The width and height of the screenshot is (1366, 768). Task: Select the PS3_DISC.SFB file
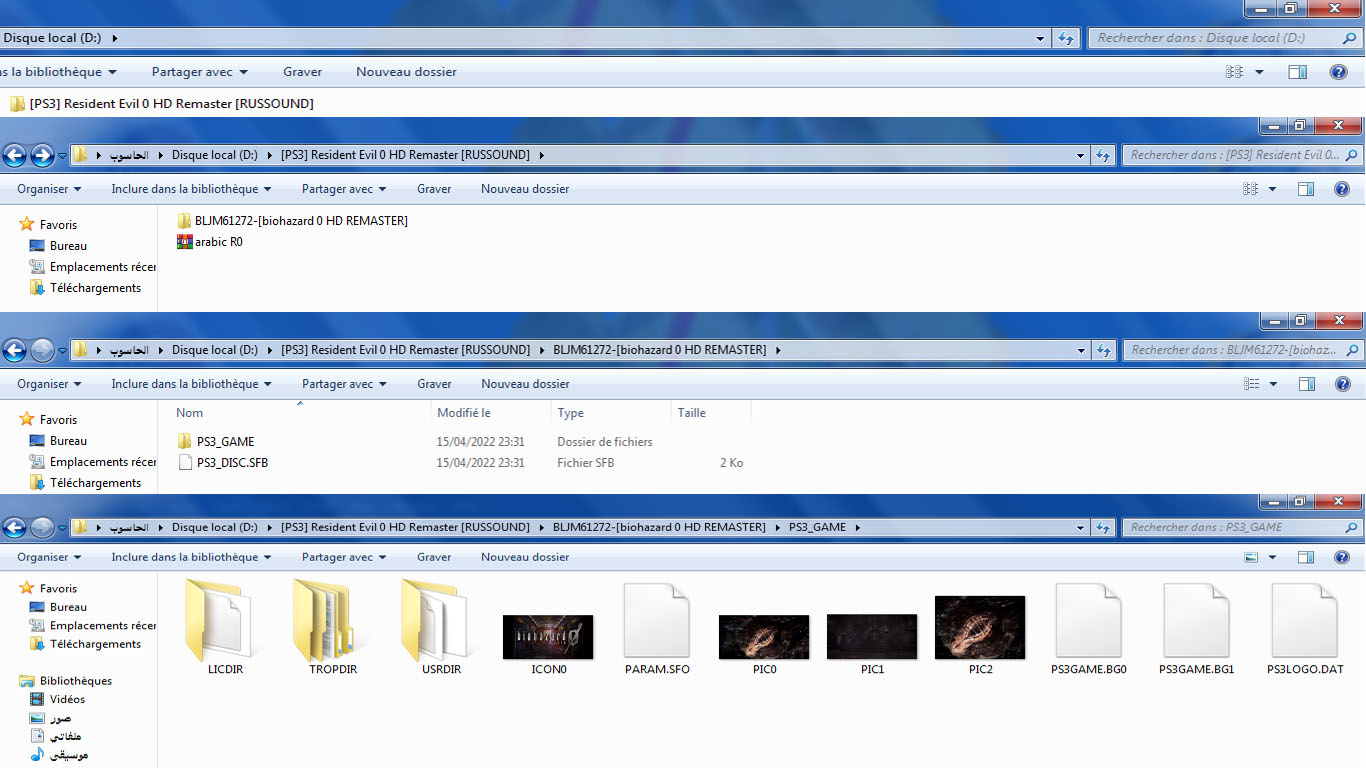[x=232, y=463]
